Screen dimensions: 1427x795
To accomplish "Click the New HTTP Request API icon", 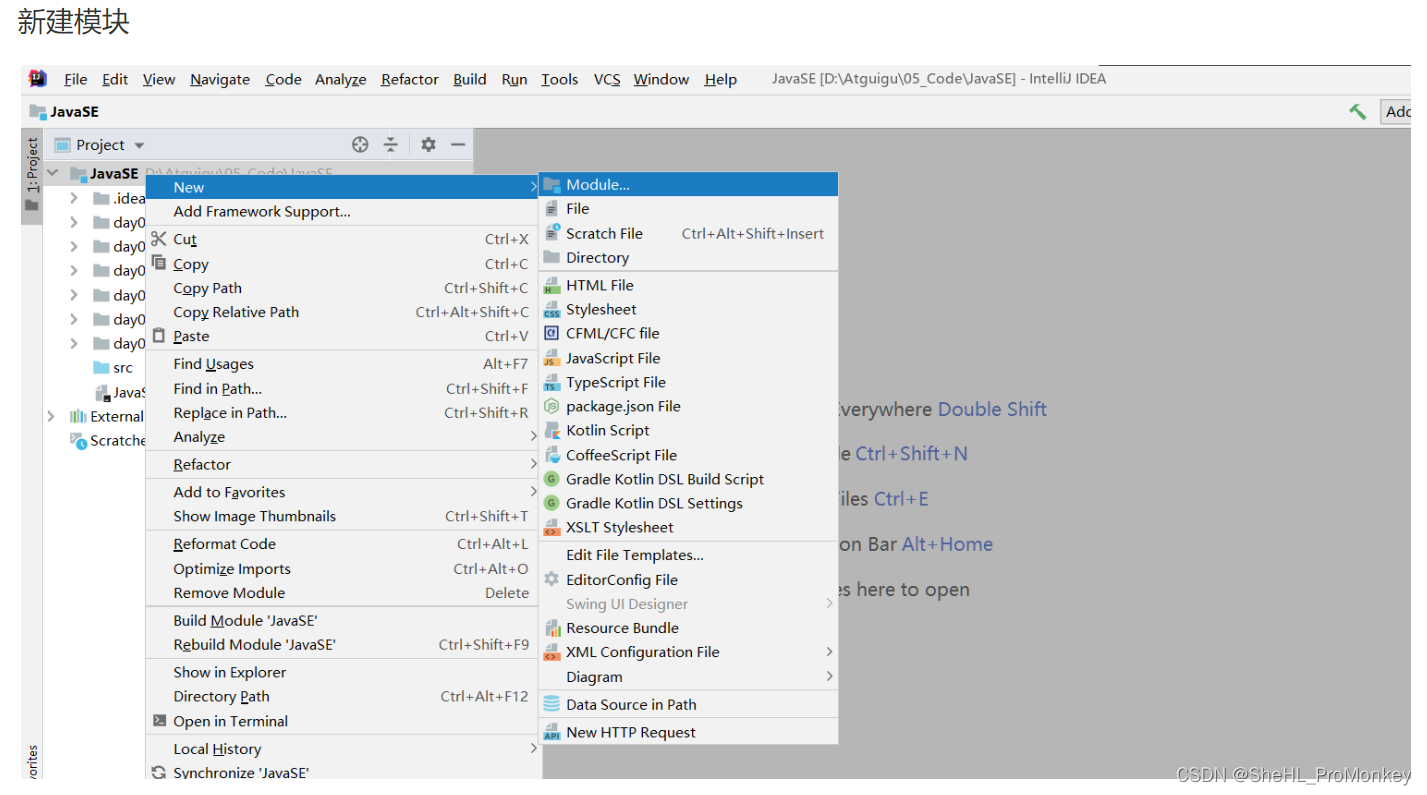I will point(551,732).
